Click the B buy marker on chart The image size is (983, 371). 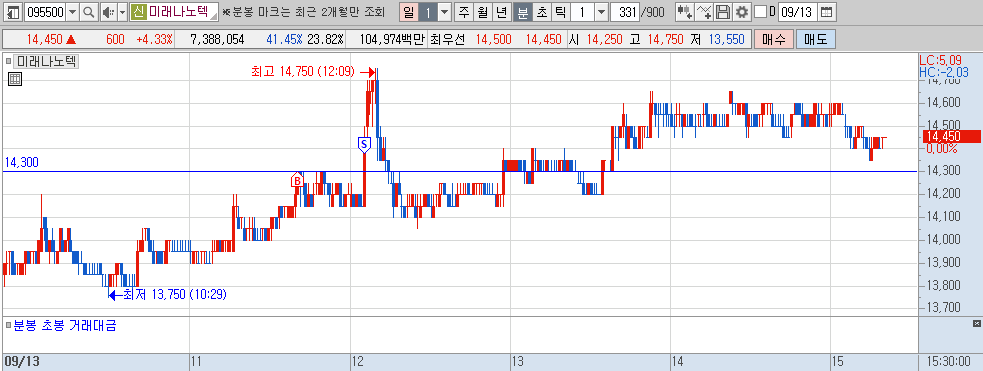(x=297, y=181)
